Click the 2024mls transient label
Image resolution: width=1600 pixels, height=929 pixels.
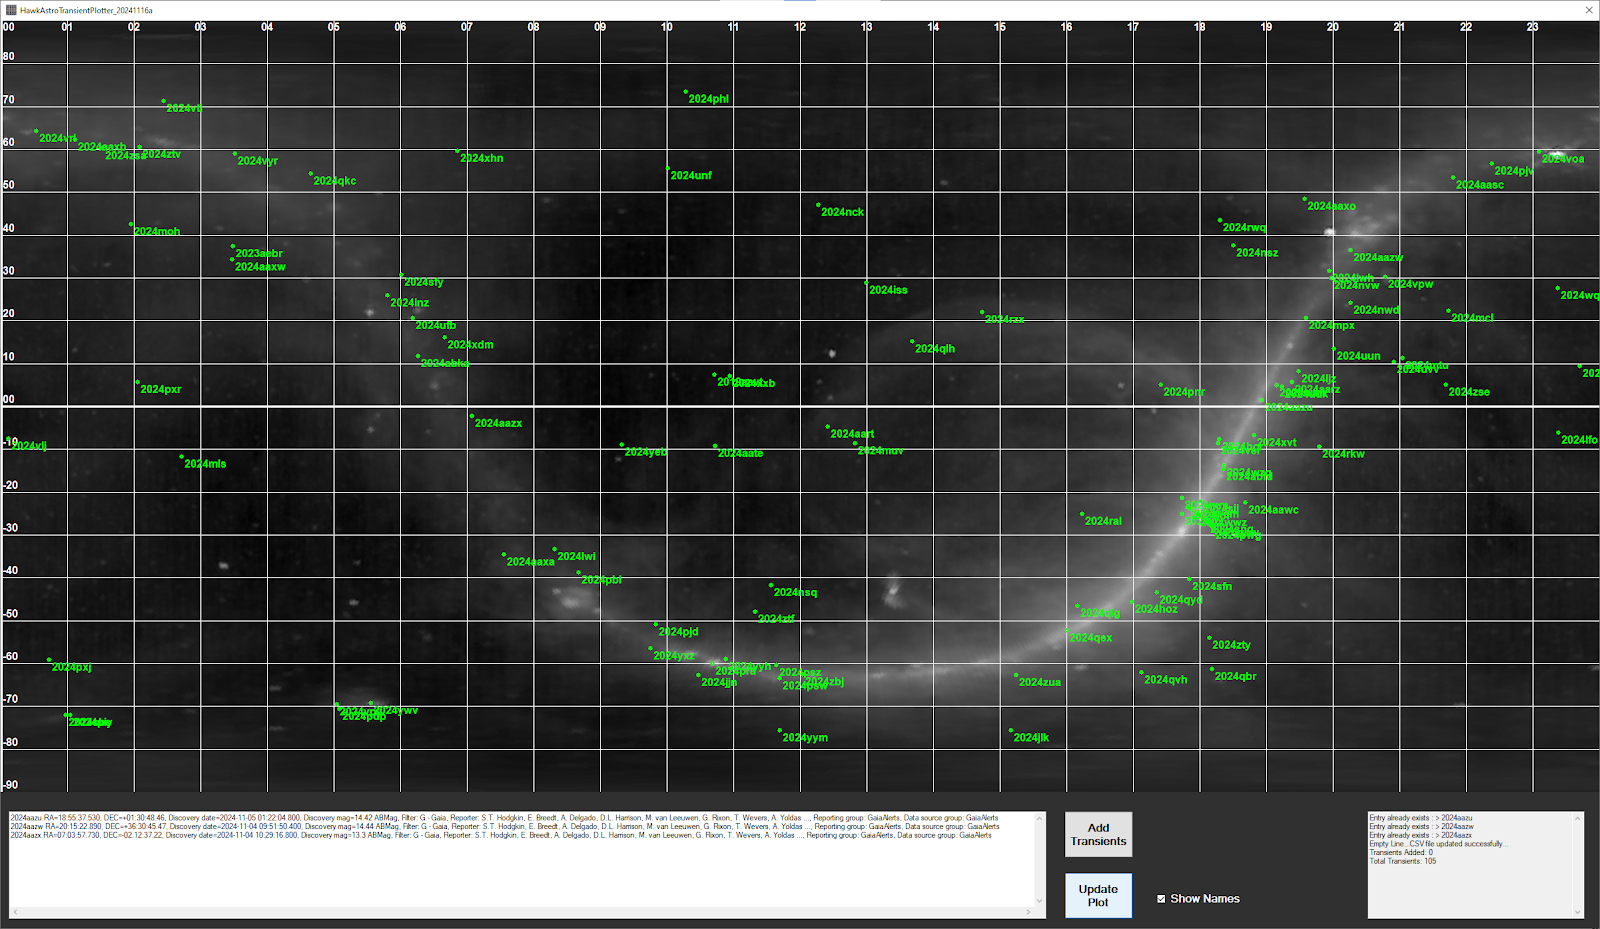point(205,464)
